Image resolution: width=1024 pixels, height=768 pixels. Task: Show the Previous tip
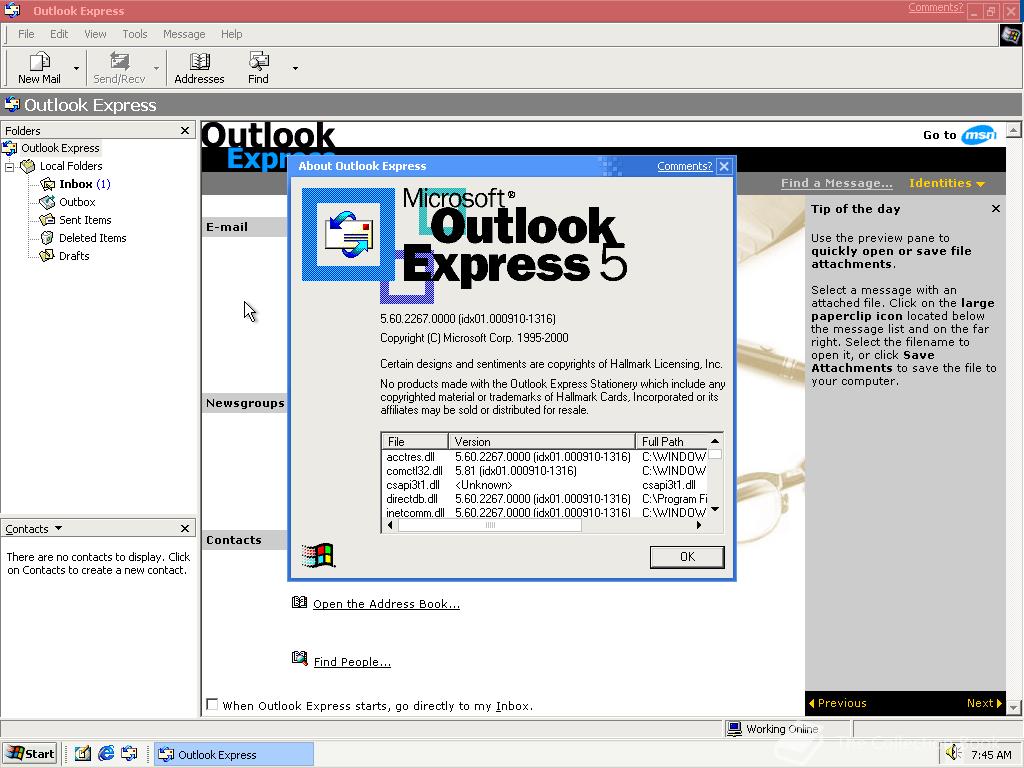[x=837, y=703]
